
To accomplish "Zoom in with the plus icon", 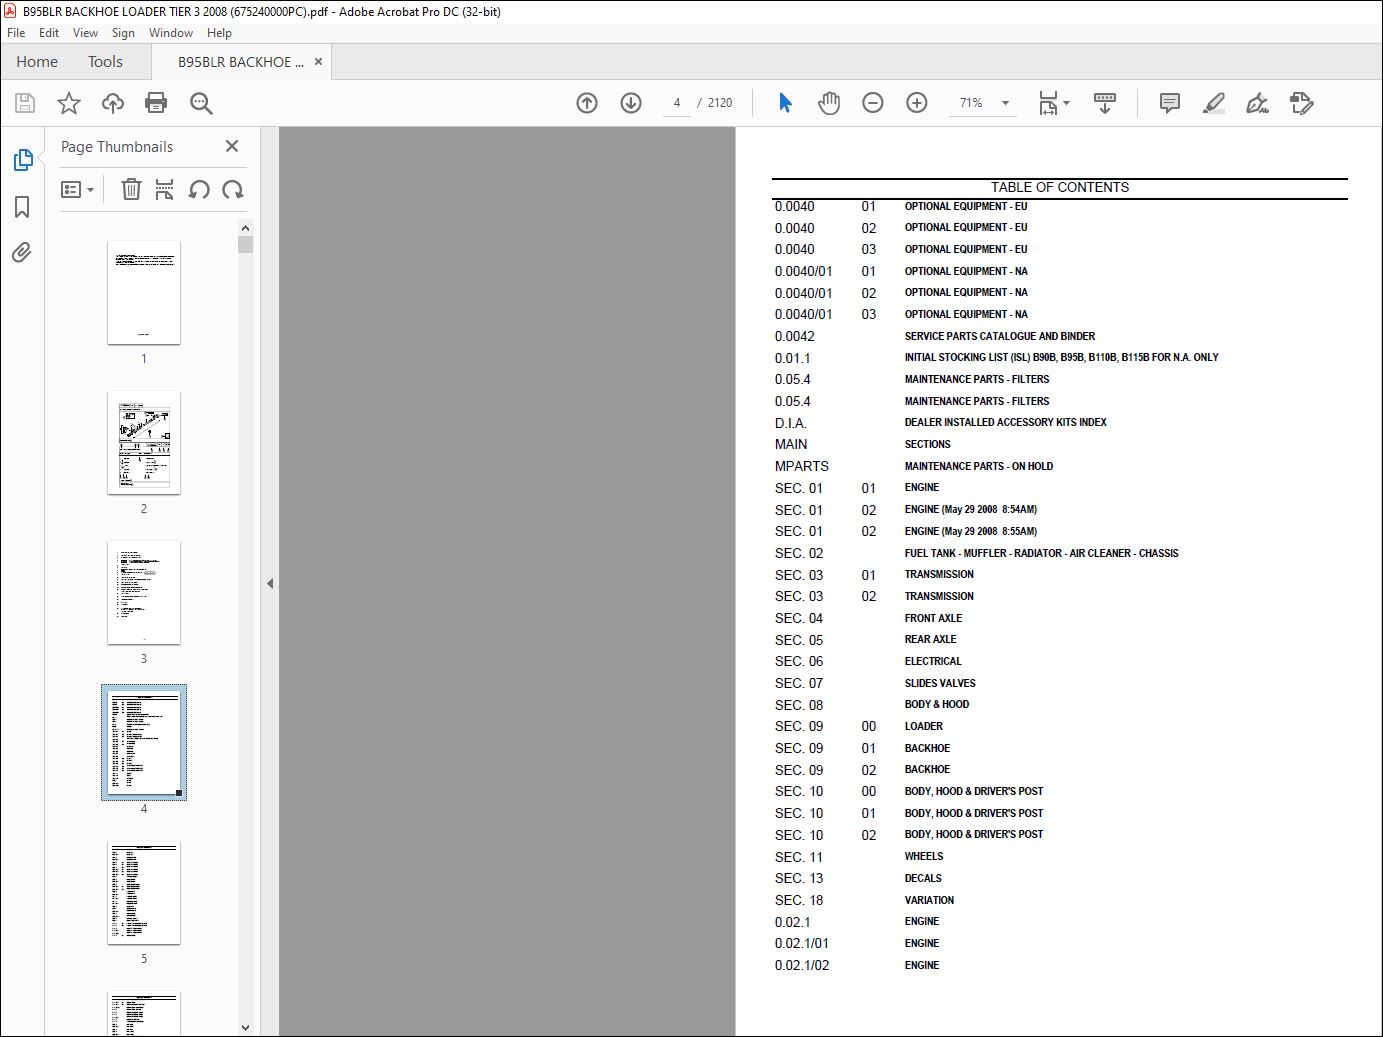I will 917,103.
